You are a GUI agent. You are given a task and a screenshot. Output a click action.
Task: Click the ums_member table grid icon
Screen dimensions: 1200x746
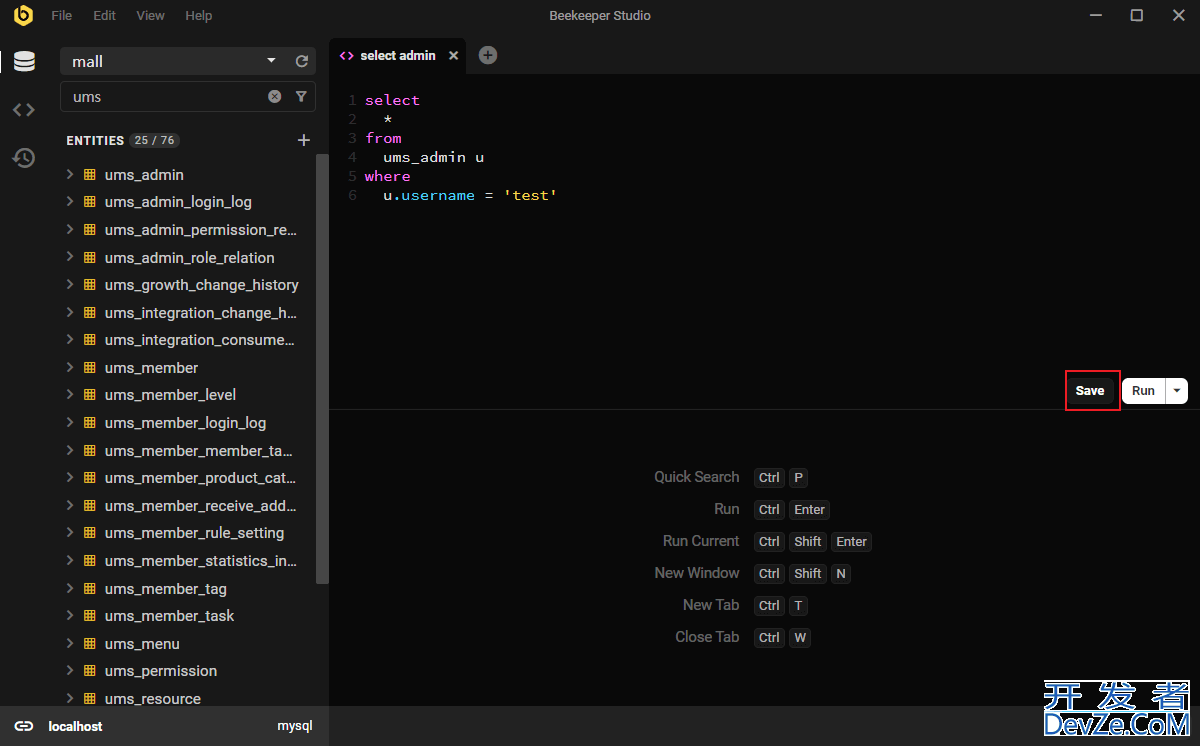(89, 368)
